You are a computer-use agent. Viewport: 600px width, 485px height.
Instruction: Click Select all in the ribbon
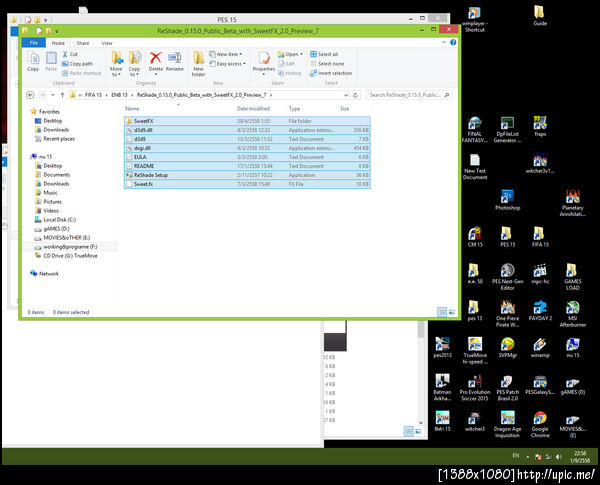pyautogui.click(x=324, y=54)
